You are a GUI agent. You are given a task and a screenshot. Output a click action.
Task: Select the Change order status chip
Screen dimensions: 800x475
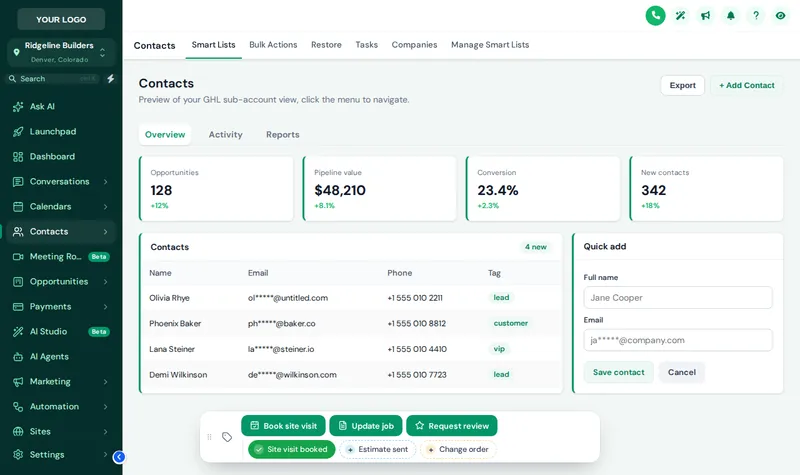pos(458,449)
